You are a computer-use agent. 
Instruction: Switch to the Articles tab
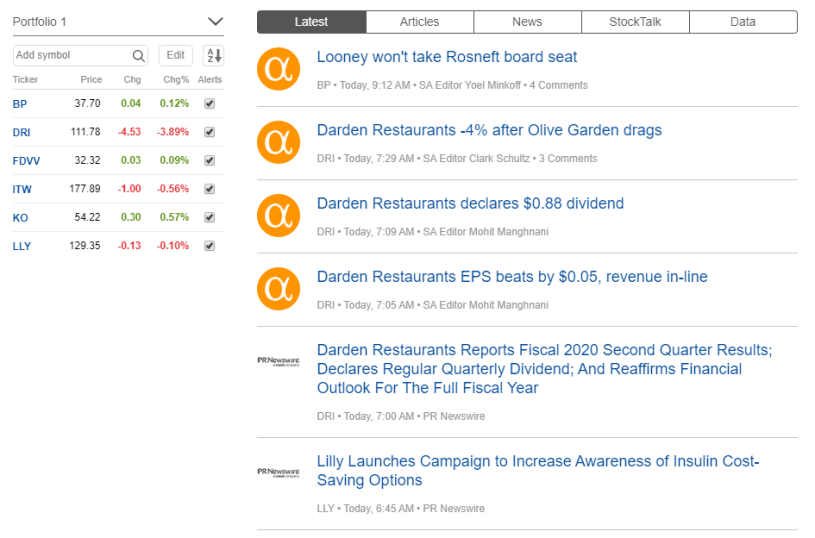tap(419, 22)
